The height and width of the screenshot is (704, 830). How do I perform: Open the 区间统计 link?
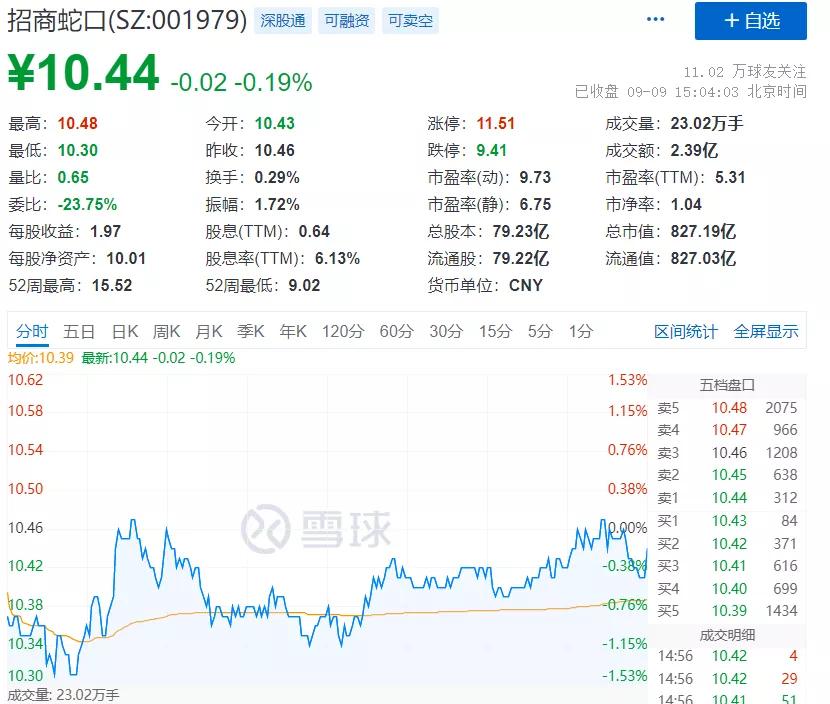pos(686,332)
